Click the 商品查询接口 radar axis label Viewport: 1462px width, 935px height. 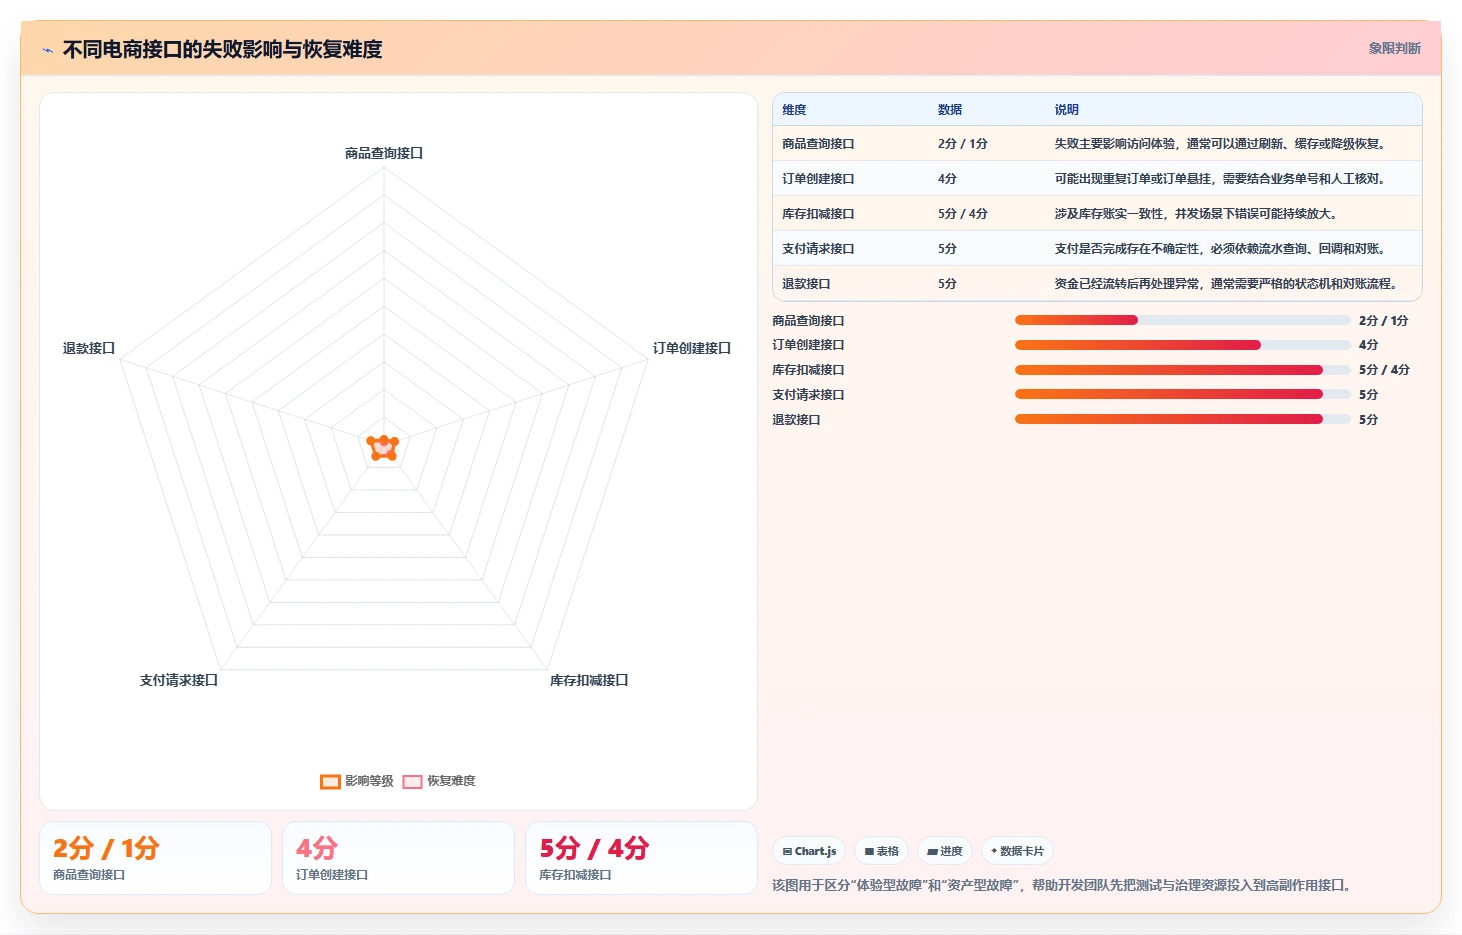coord(384,153)
